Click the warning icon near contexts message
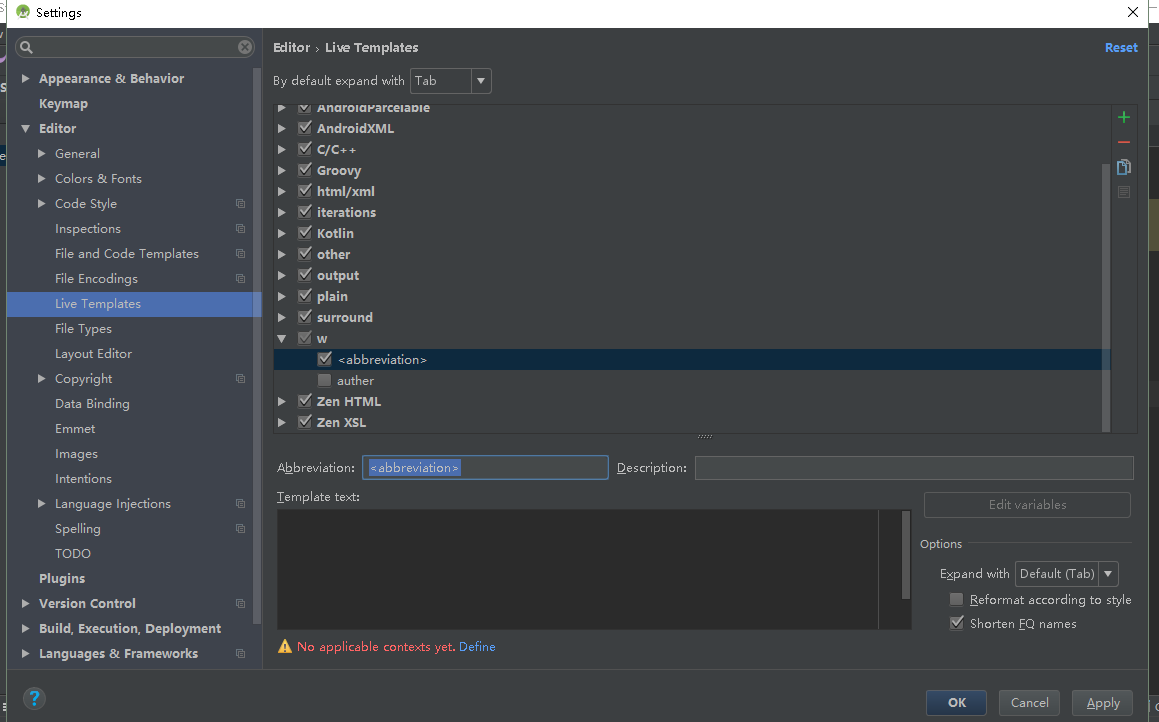This screenshot has width=1159, height=722. [x=285, y=647]
